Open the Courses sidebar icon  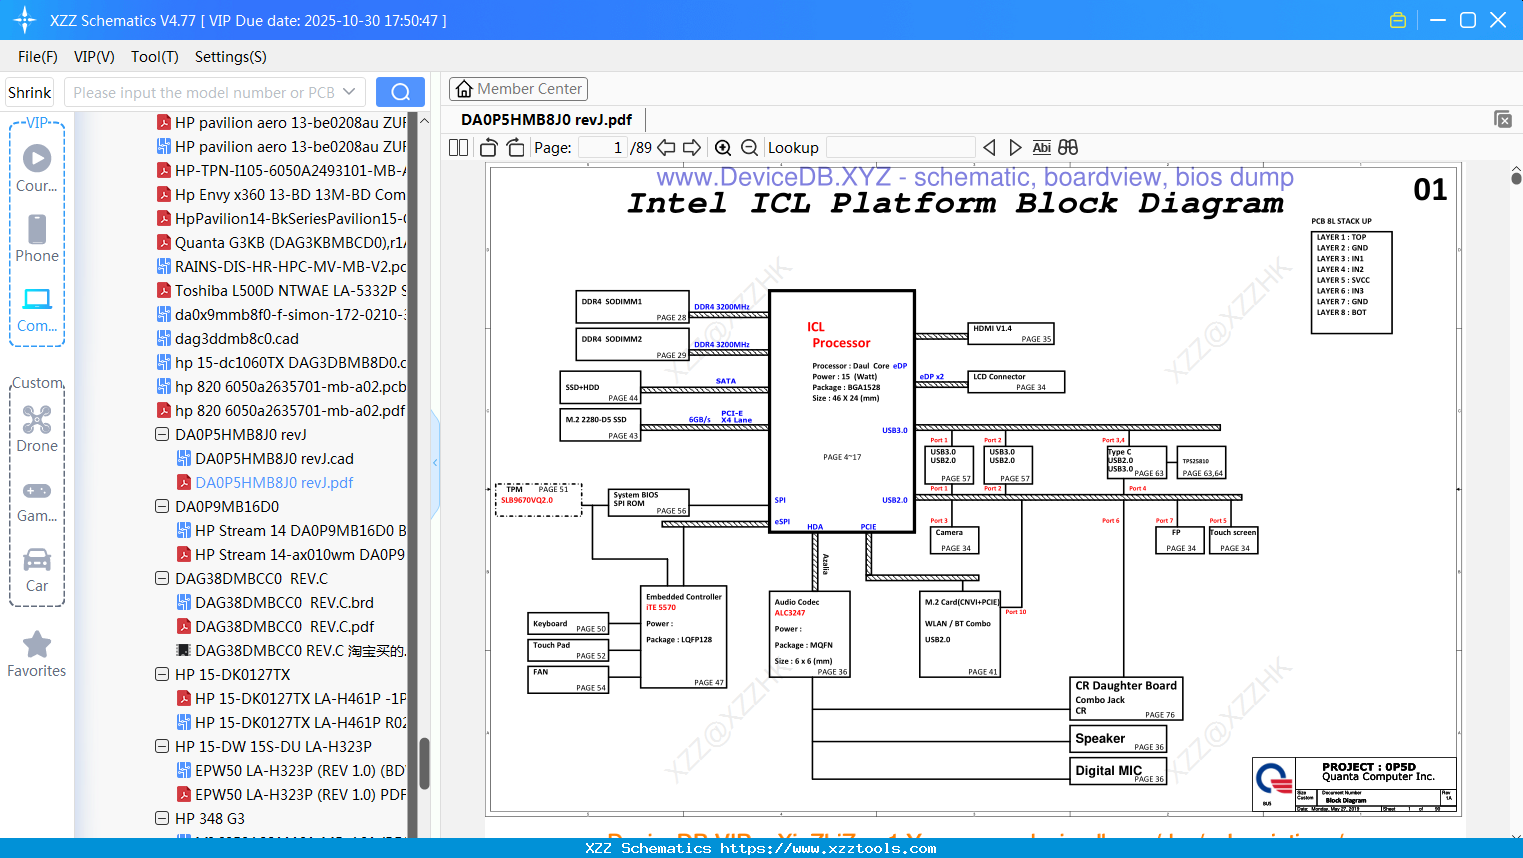(37, 168)
